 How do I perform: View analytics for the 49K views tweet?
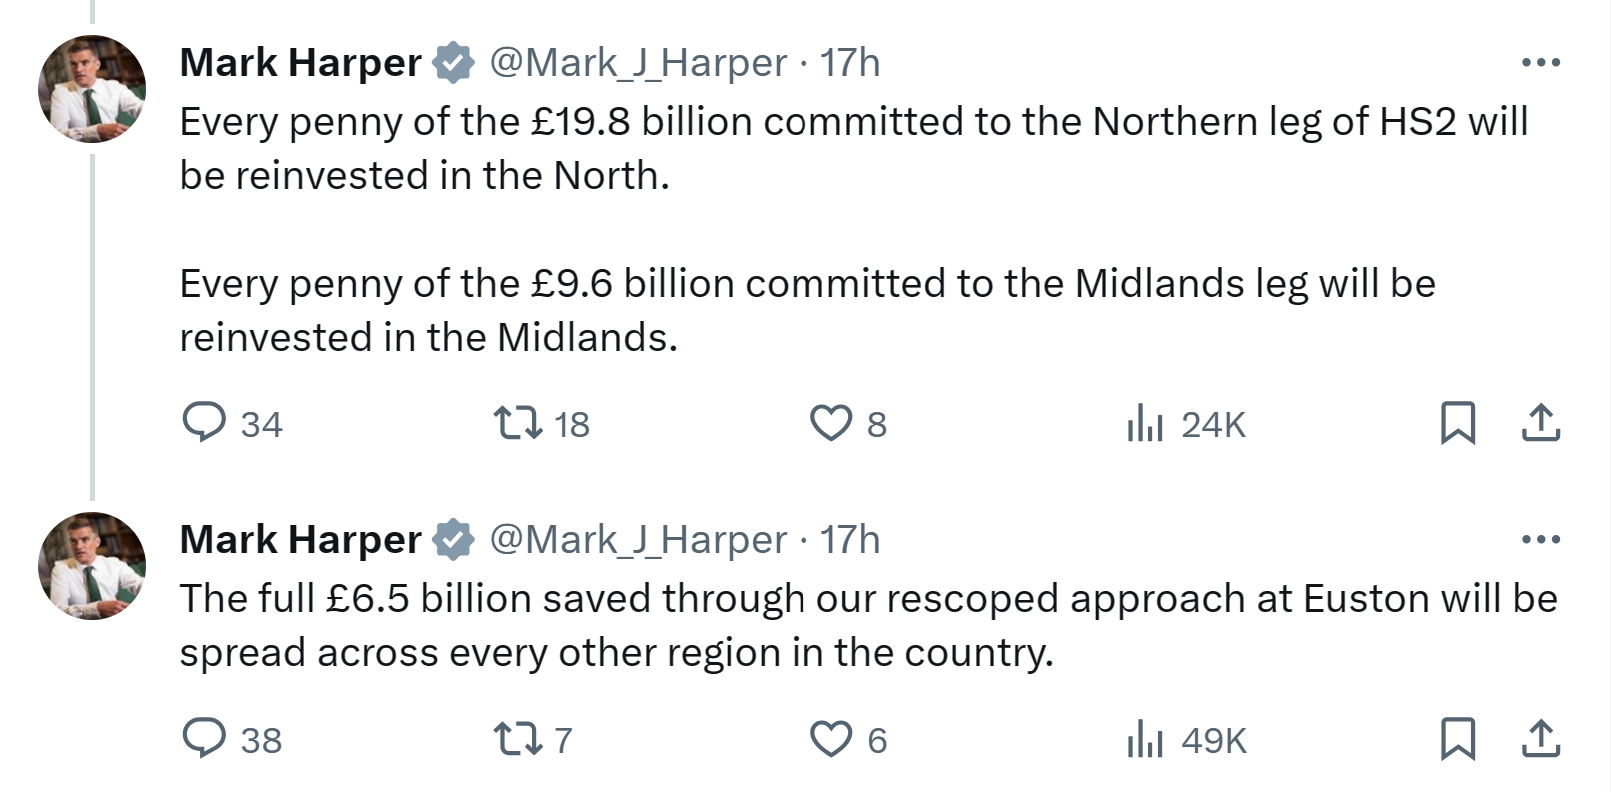tap(1145, 739)
